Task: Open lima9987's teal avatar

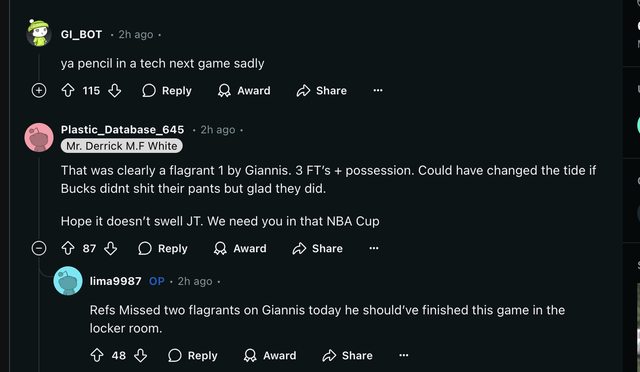Action: click(x=68, y=281)
